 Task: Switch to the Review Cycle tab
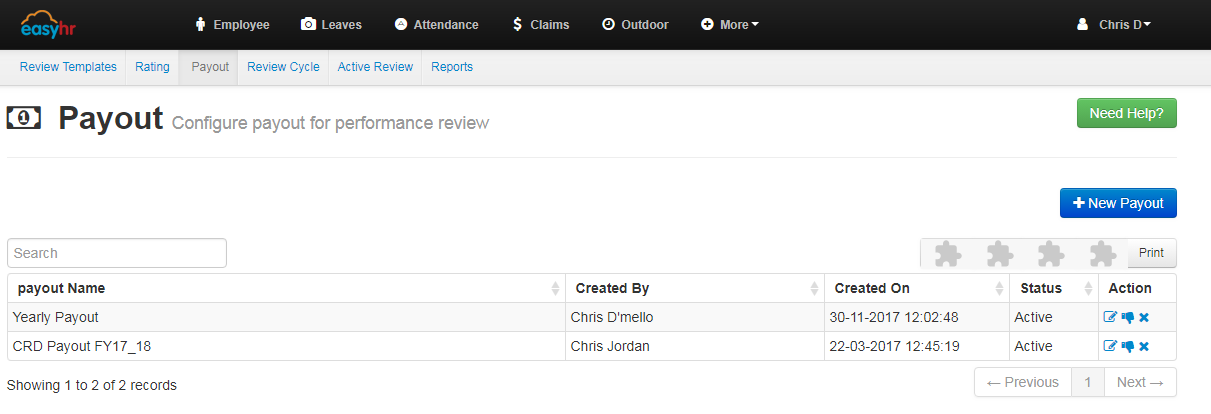[283, 67]
